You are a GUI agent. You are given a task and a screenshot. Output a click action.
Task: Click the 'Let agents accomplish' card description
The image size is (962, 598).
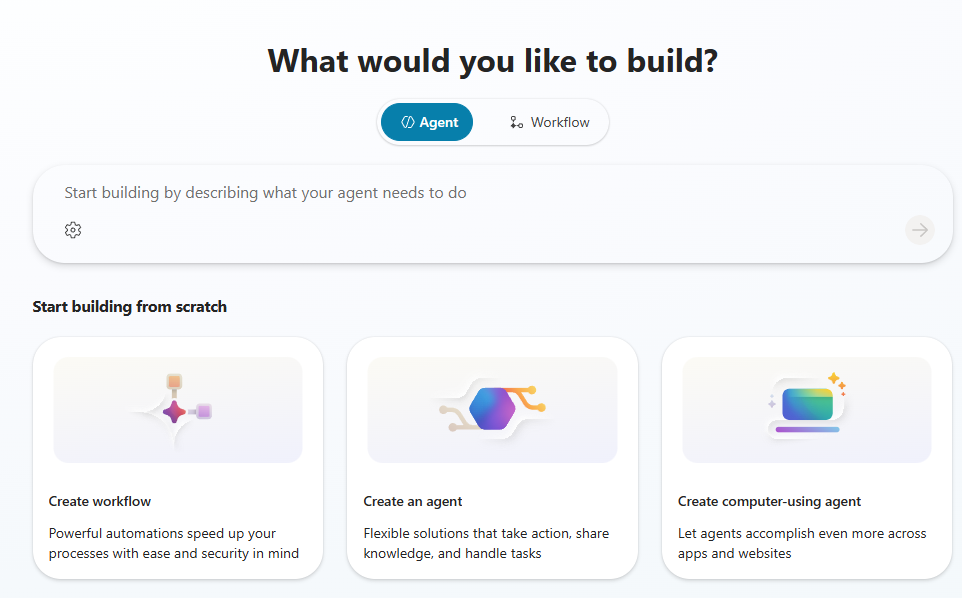(802, 543)
